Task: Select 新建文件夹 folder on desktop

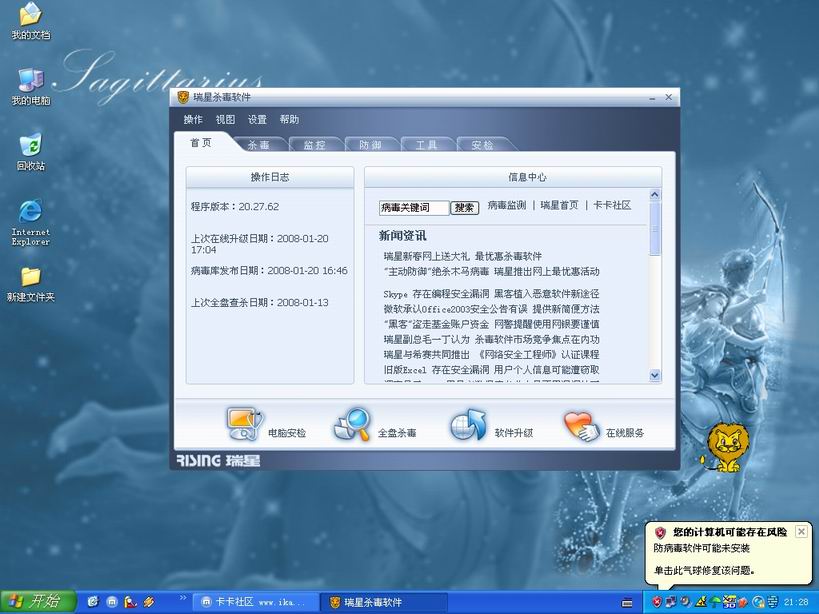Action: [31, 284]
